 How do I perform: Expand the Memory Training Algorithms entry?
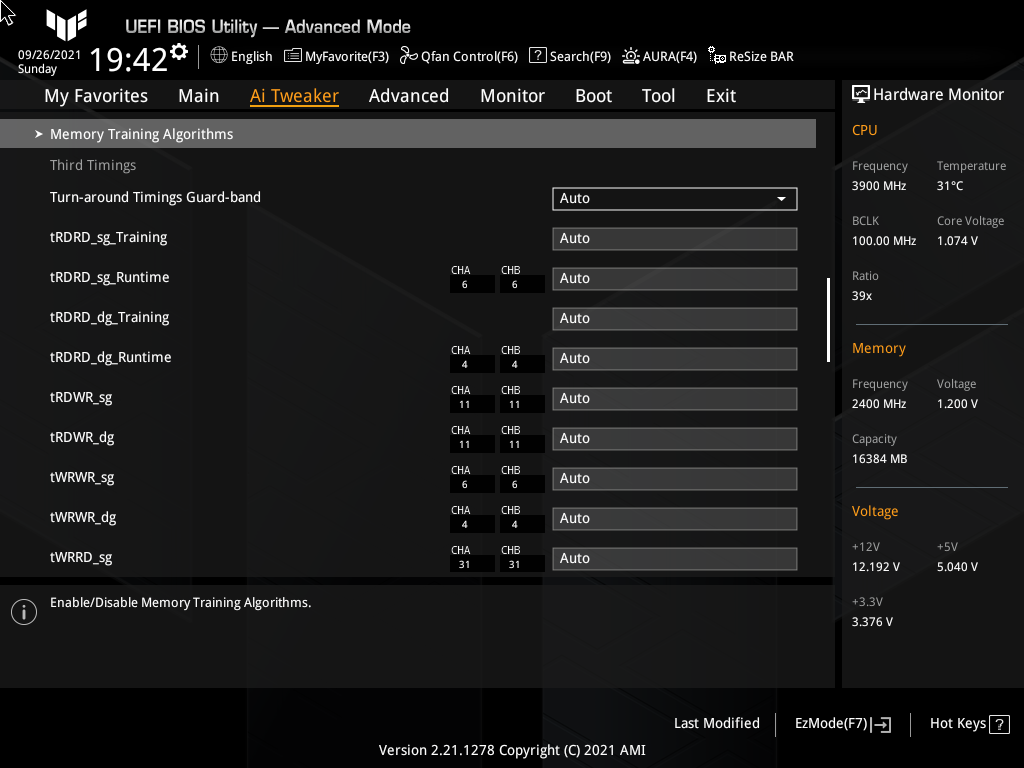click(140, 133)
